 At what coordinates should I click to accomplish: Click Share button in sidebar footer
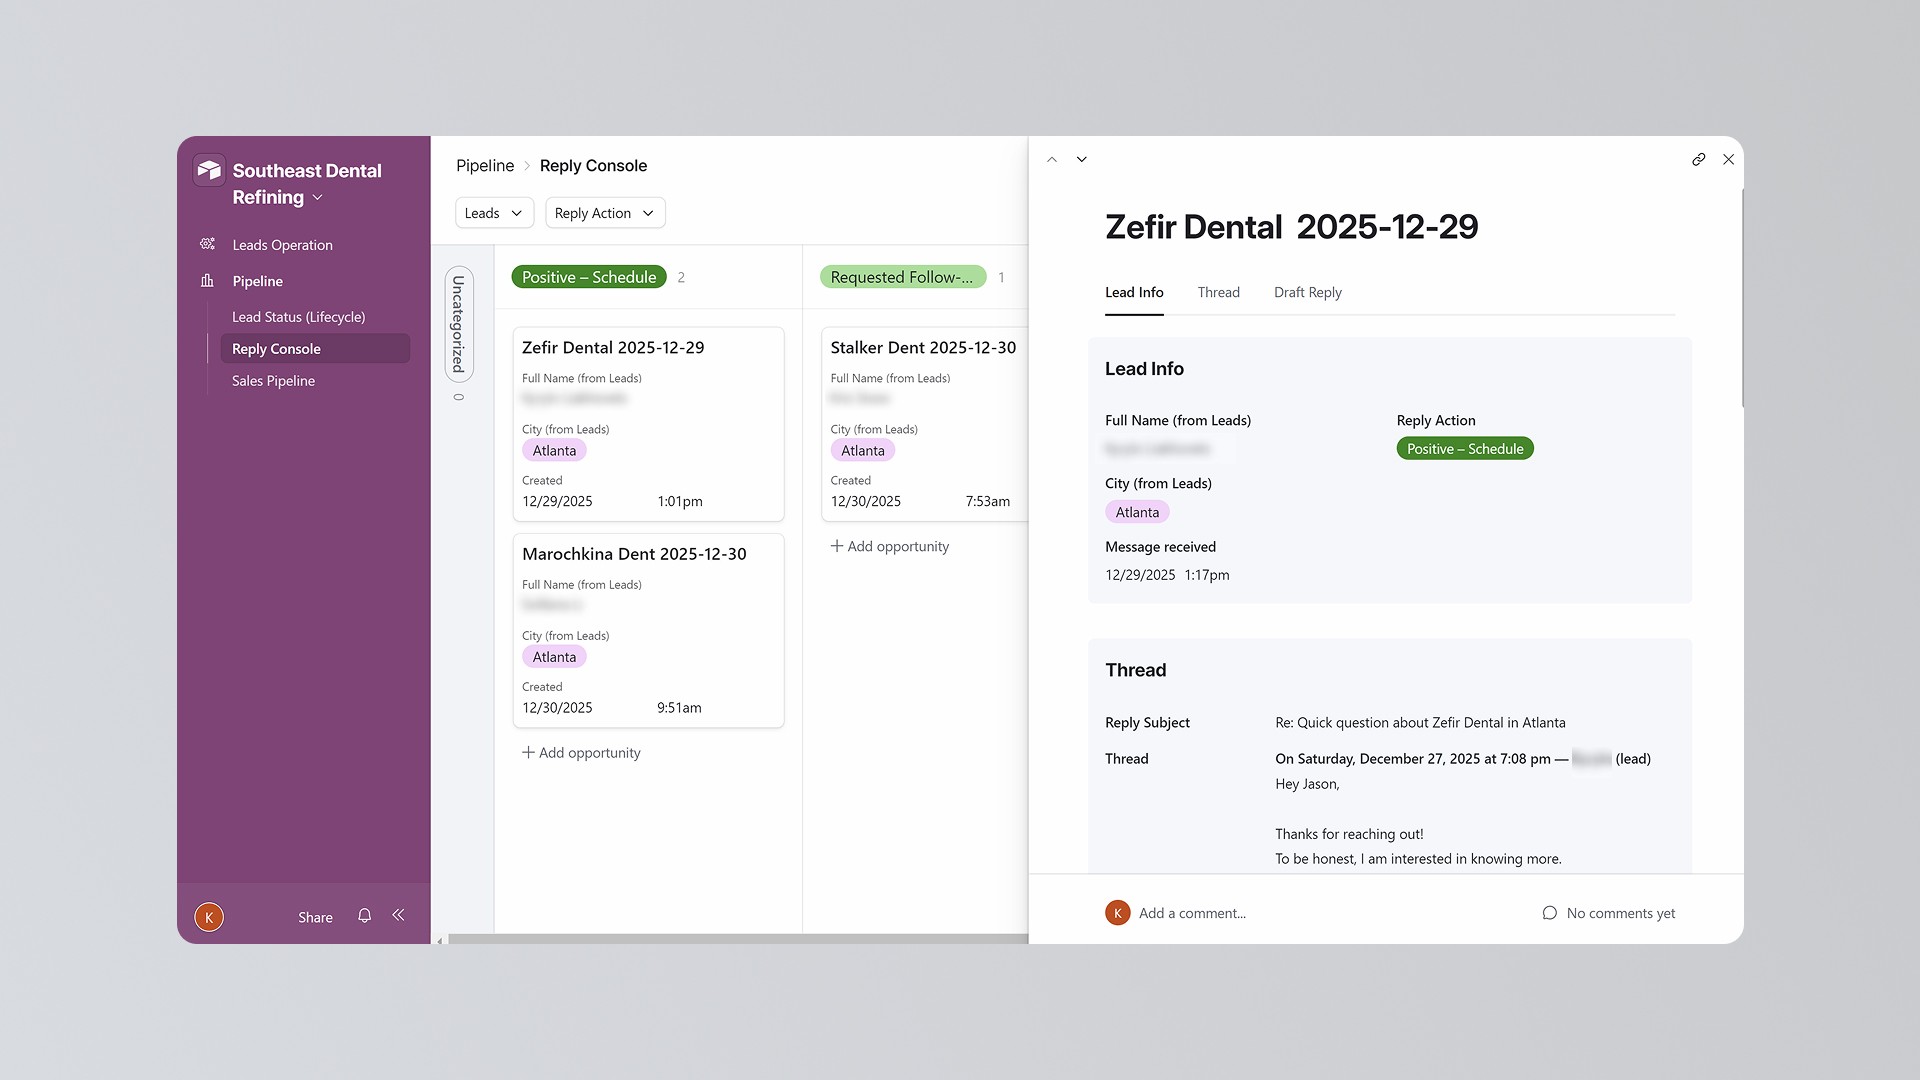coord(315,917)
